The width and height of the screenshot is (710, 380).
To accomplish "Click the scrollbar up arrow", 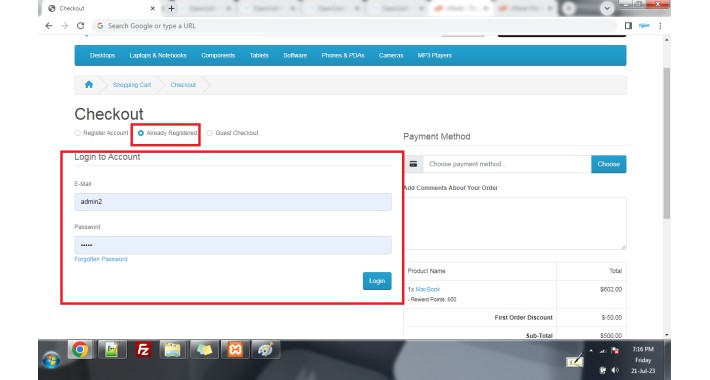I will (x=667, y=40).
